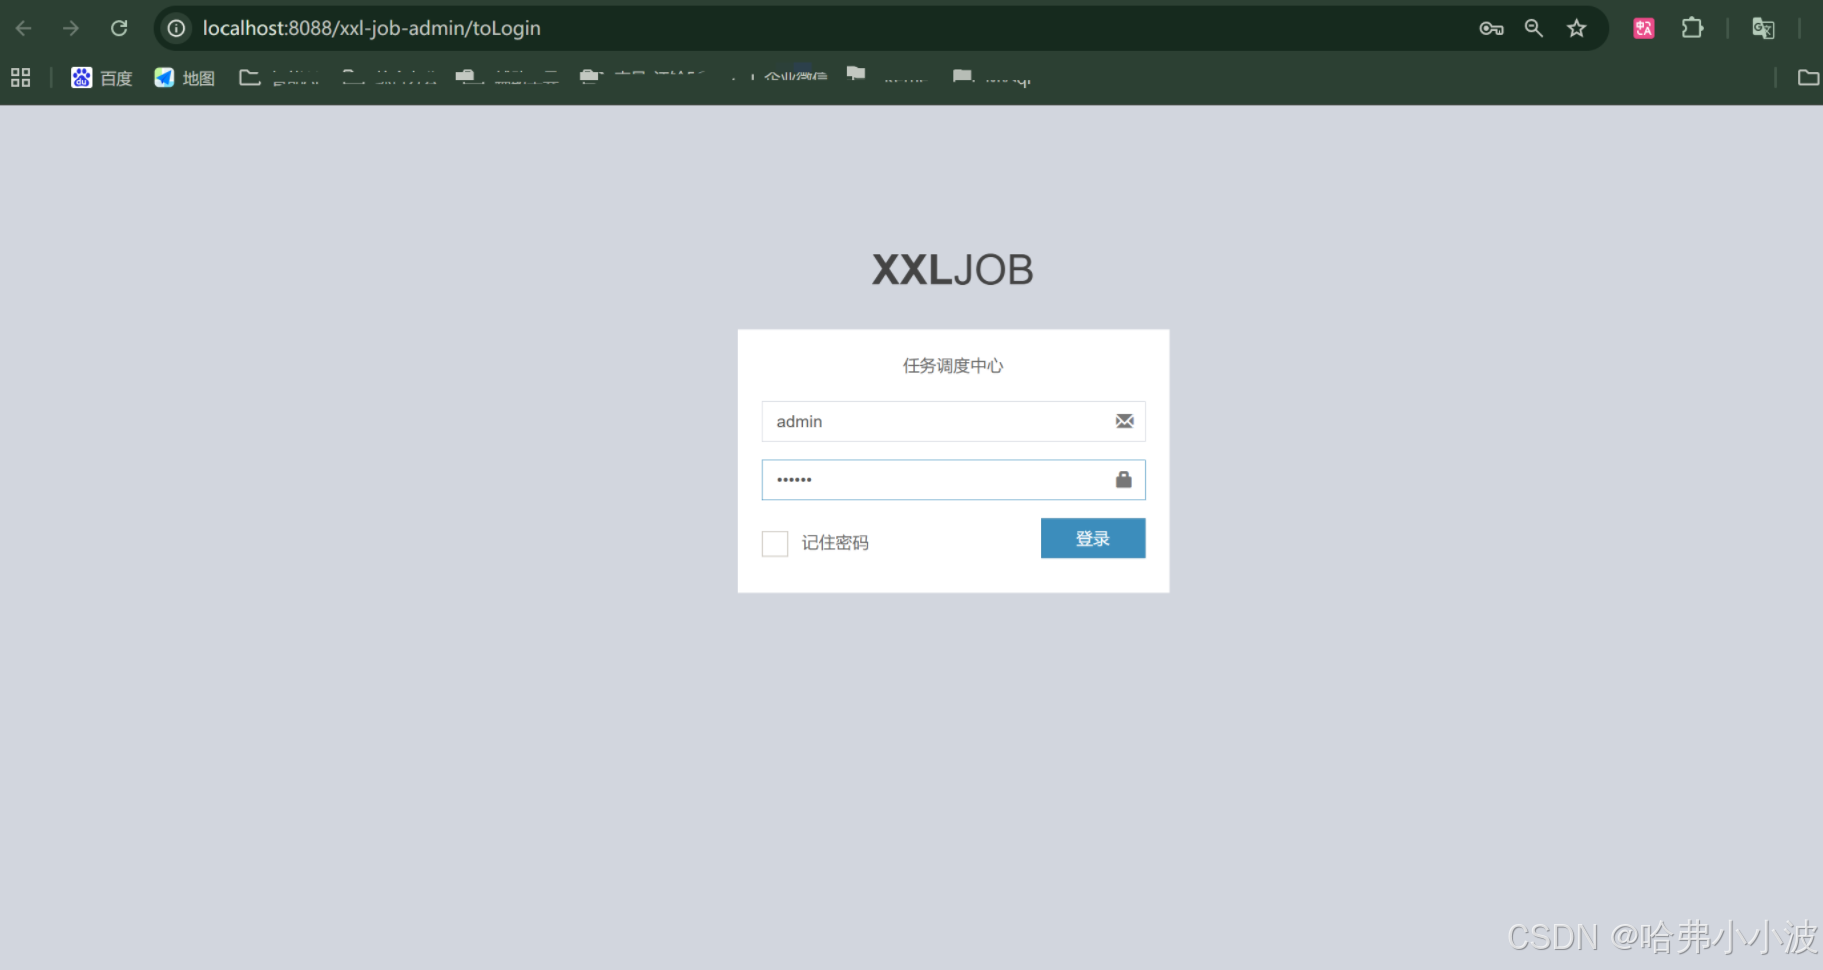This screenshot has width=1823, height=970.
Task: Click the 任务调度中心 heading text
Action: [x=953, y=366]
